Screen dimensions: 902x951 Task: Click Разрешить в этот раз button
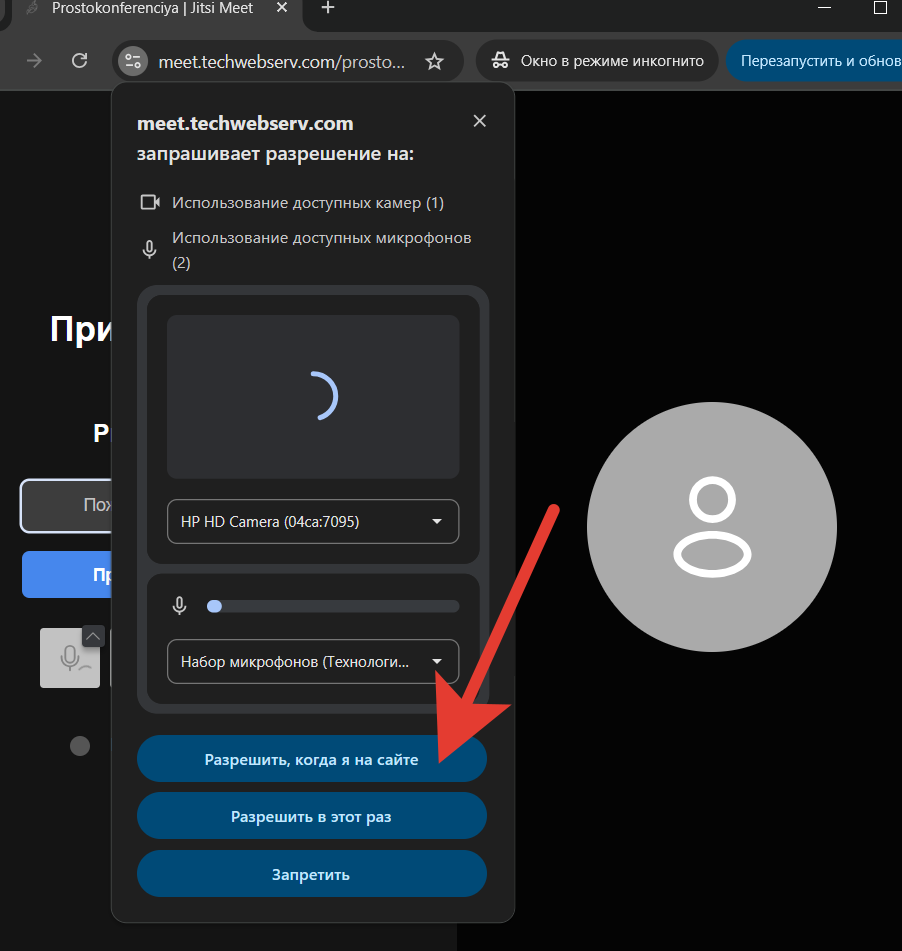311,817
